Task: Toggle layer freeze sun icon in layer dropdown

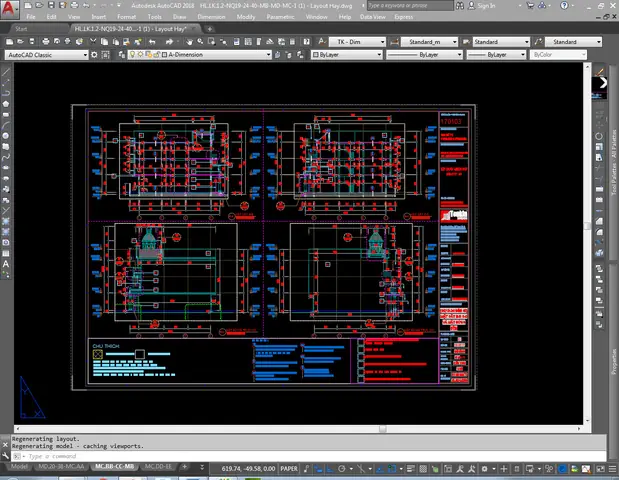Action: [140, 55]
